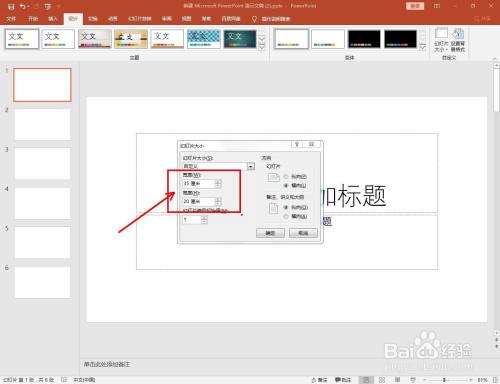
Task: Close the Slide Size dialog with X
Action: coord(311,144)
